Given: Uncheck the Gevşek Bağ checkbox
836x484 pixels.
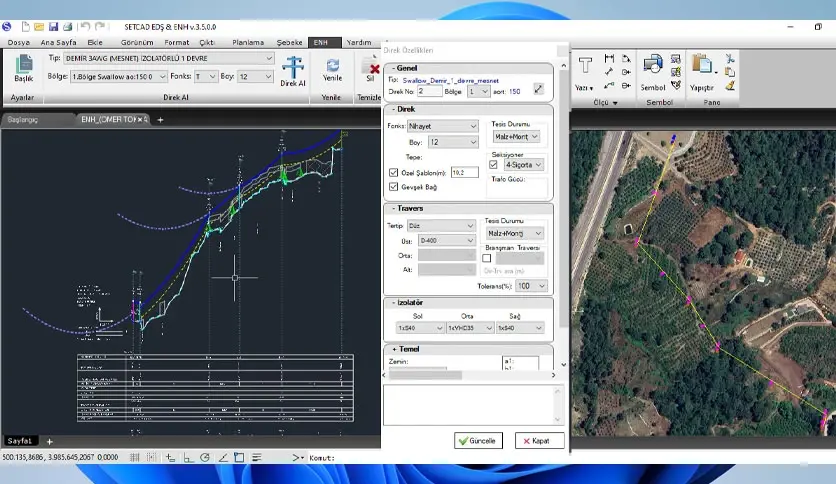Looking at the screenshot, I should click(x=393, y=187).
